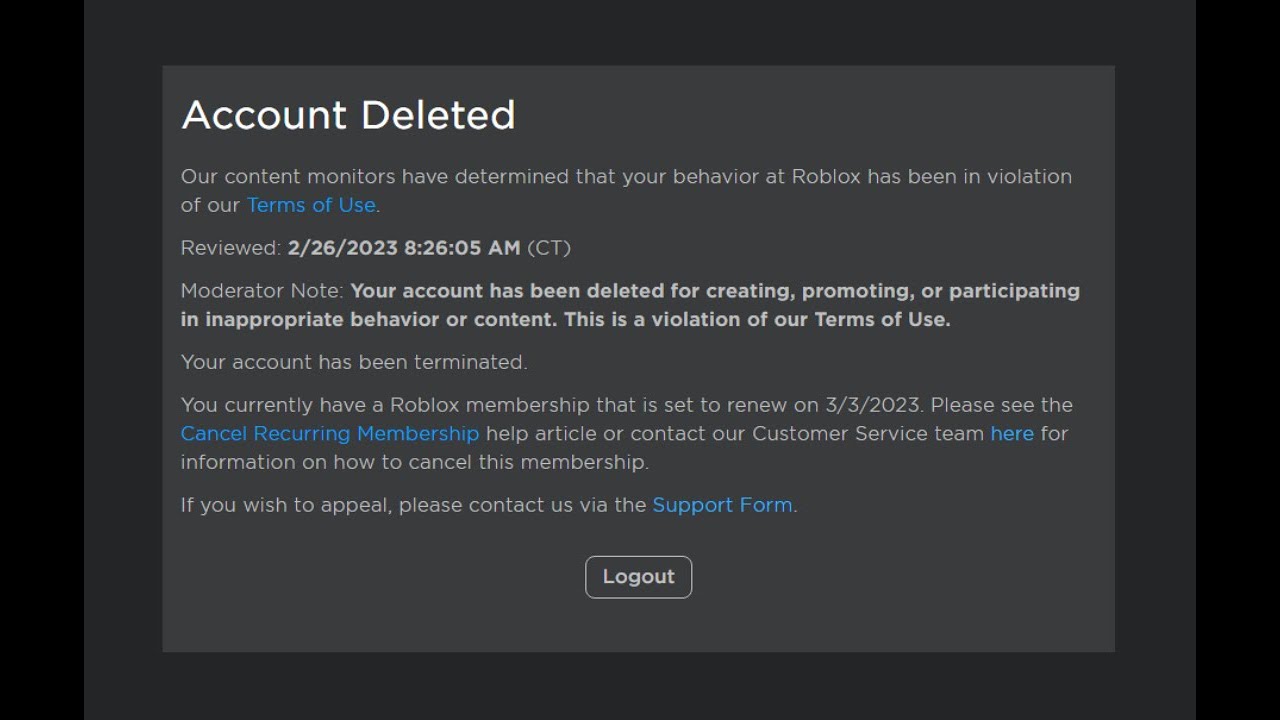Open the Support Form link to appeal
This screenshot has width=1280, height=720.
(x=722, y=505)
